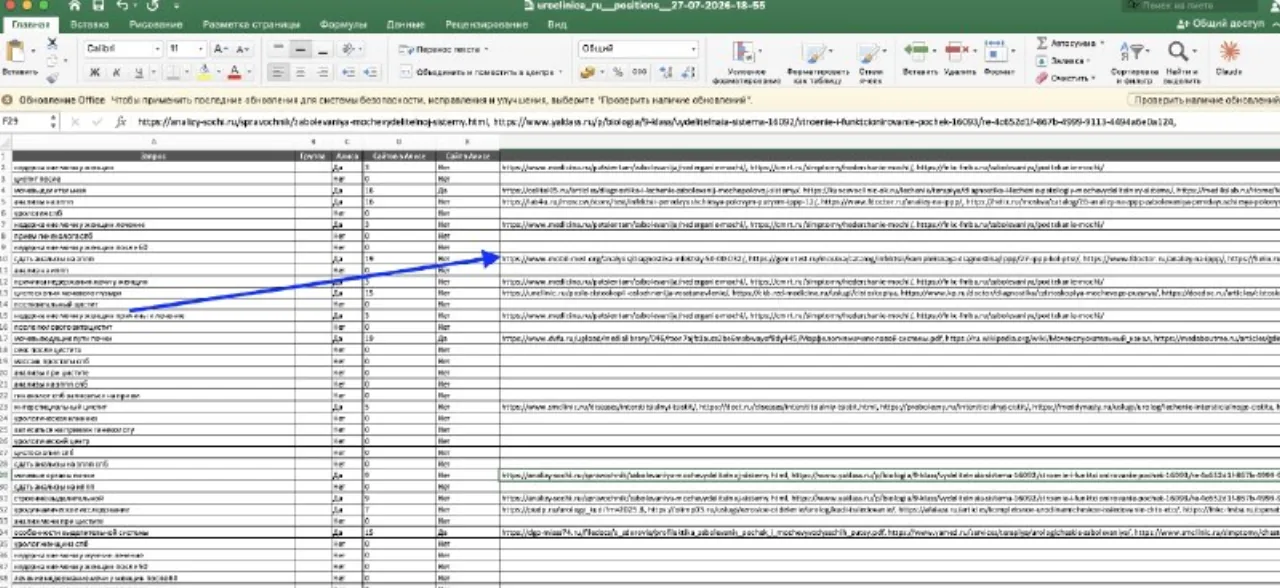This screenshot has height=588, width=1280.
Task: Switch to the Вставка (Insert) tab
Action: [x=91, y=24]
